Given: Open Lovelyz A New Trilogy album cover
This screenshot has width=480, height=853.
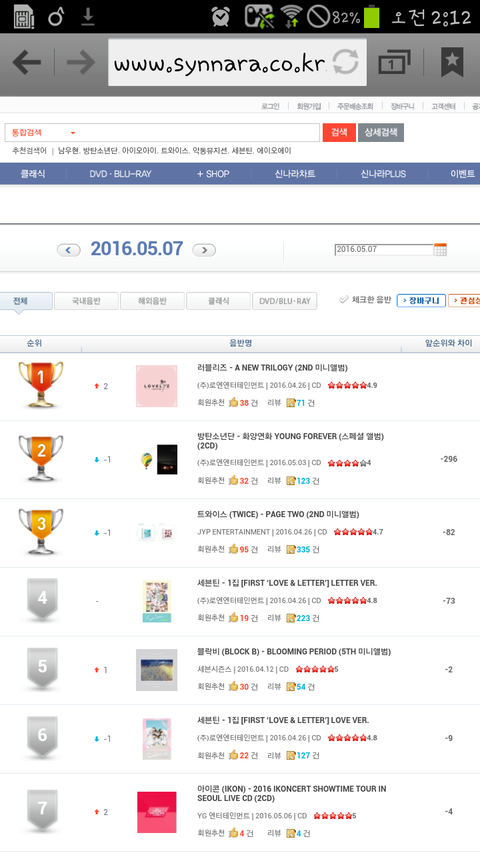Looking at the screenshot, I should 157,386.
